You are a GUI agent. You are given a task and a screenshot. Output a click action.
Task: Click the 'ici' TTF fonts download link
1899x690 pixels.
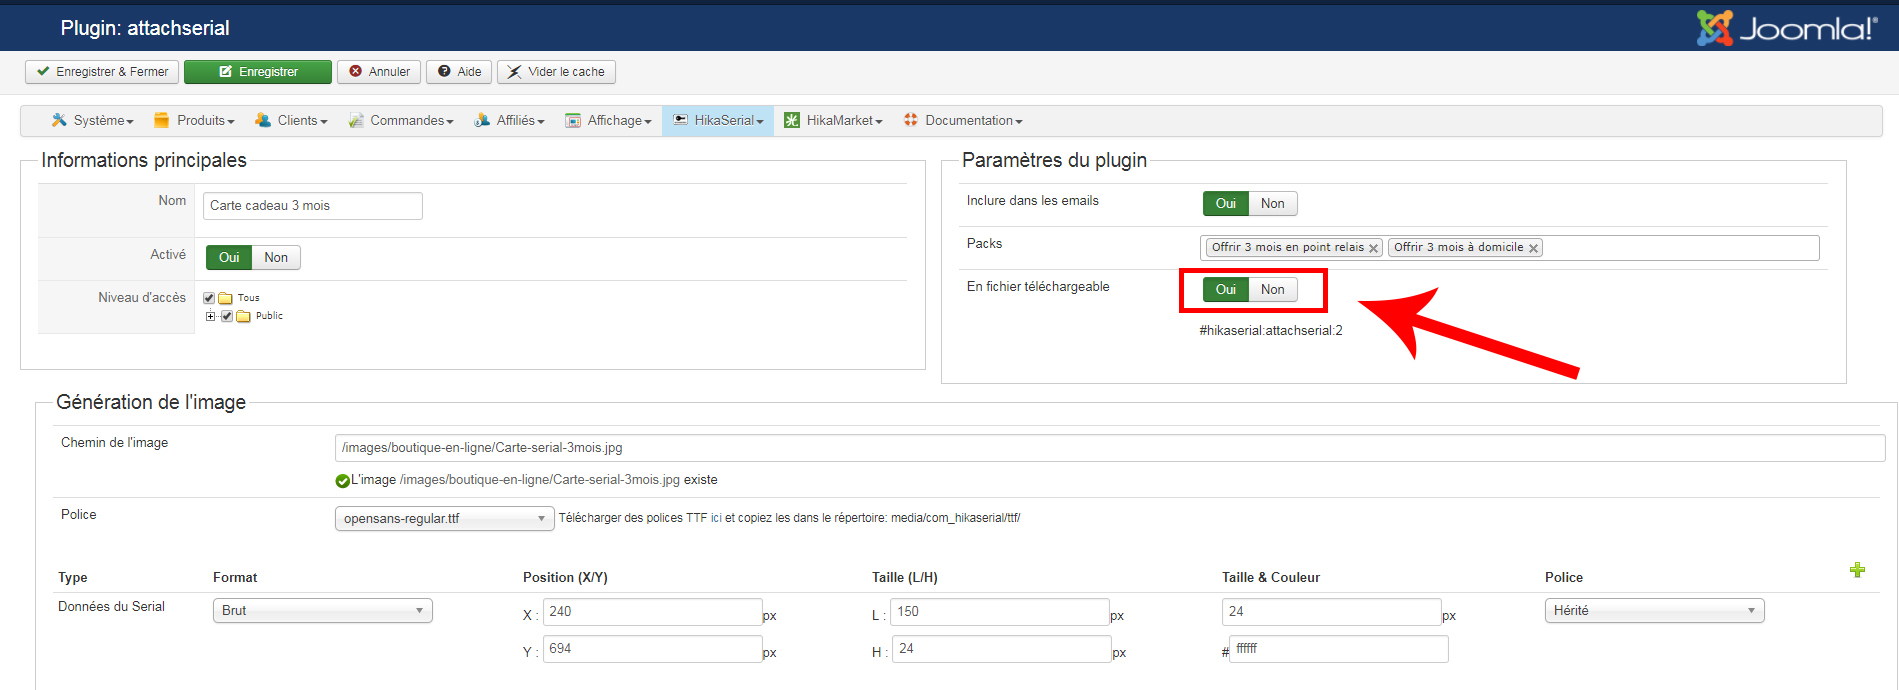coord(716,518)
